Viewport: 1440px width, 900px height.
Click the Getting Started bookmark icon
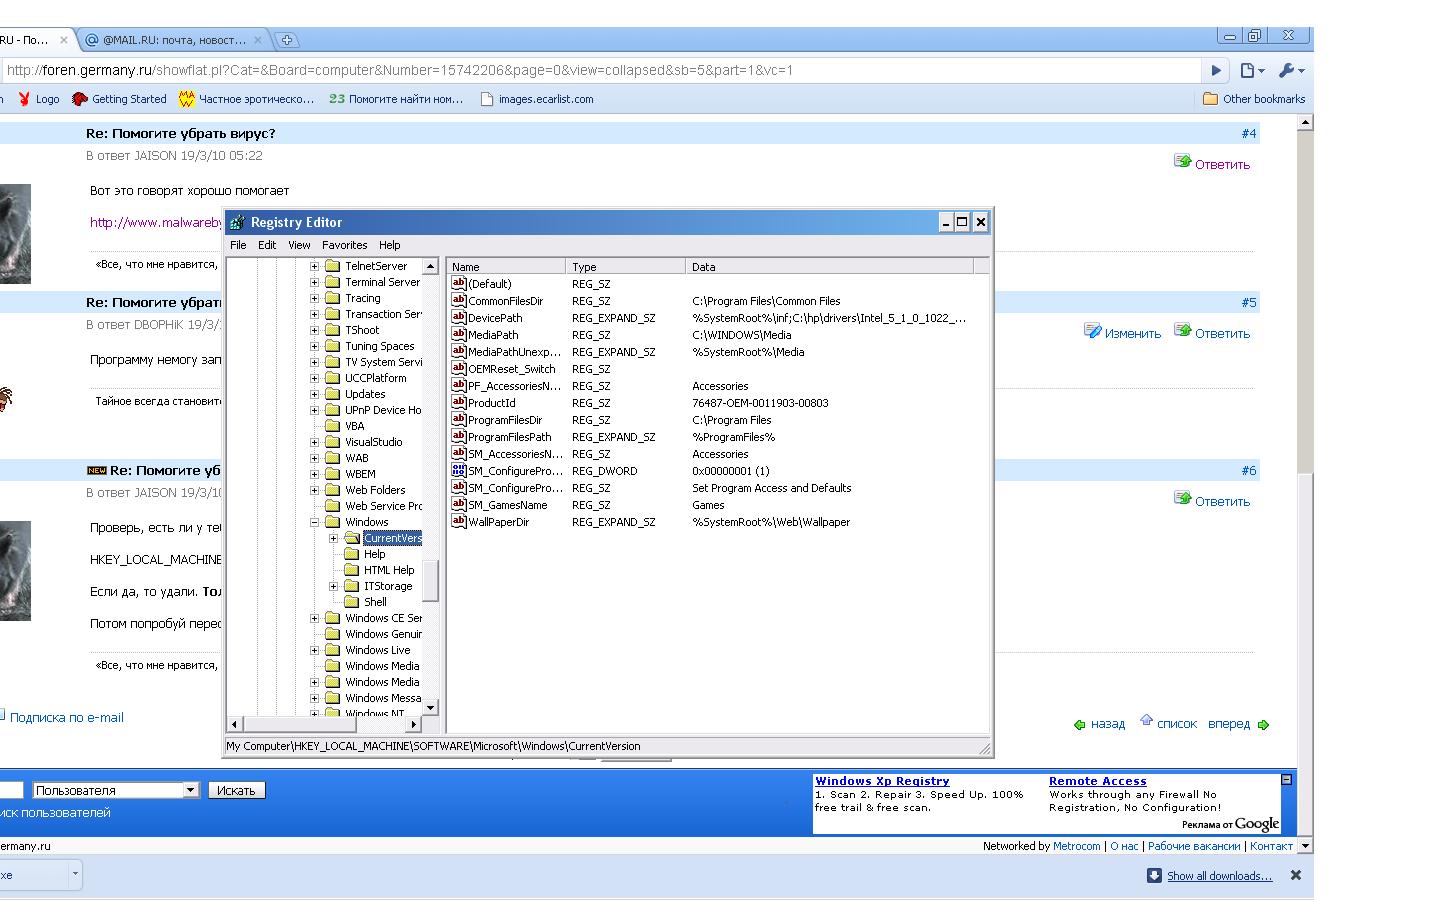(80, 99)
